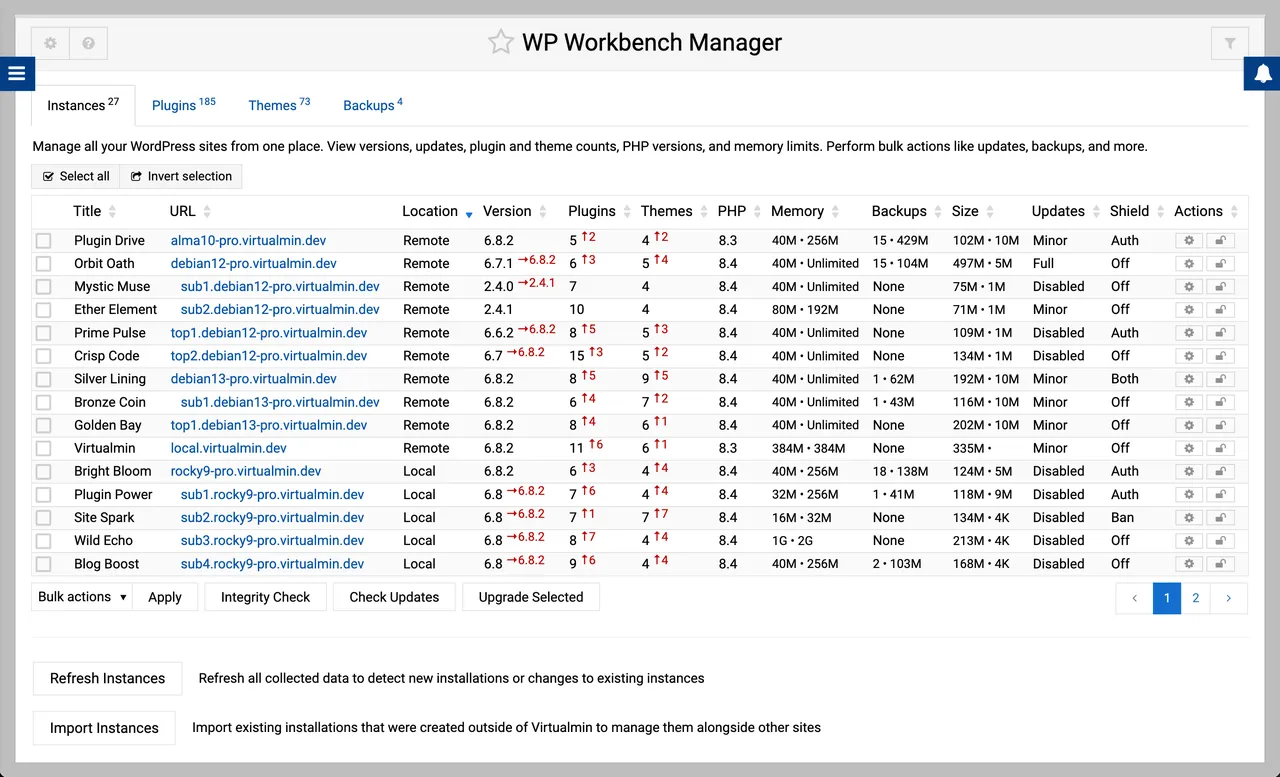This screenshot has width=1280, height=777.
Task: Favorite the page with the star icon
Action: pyautogui.click(x=500, y=43)
